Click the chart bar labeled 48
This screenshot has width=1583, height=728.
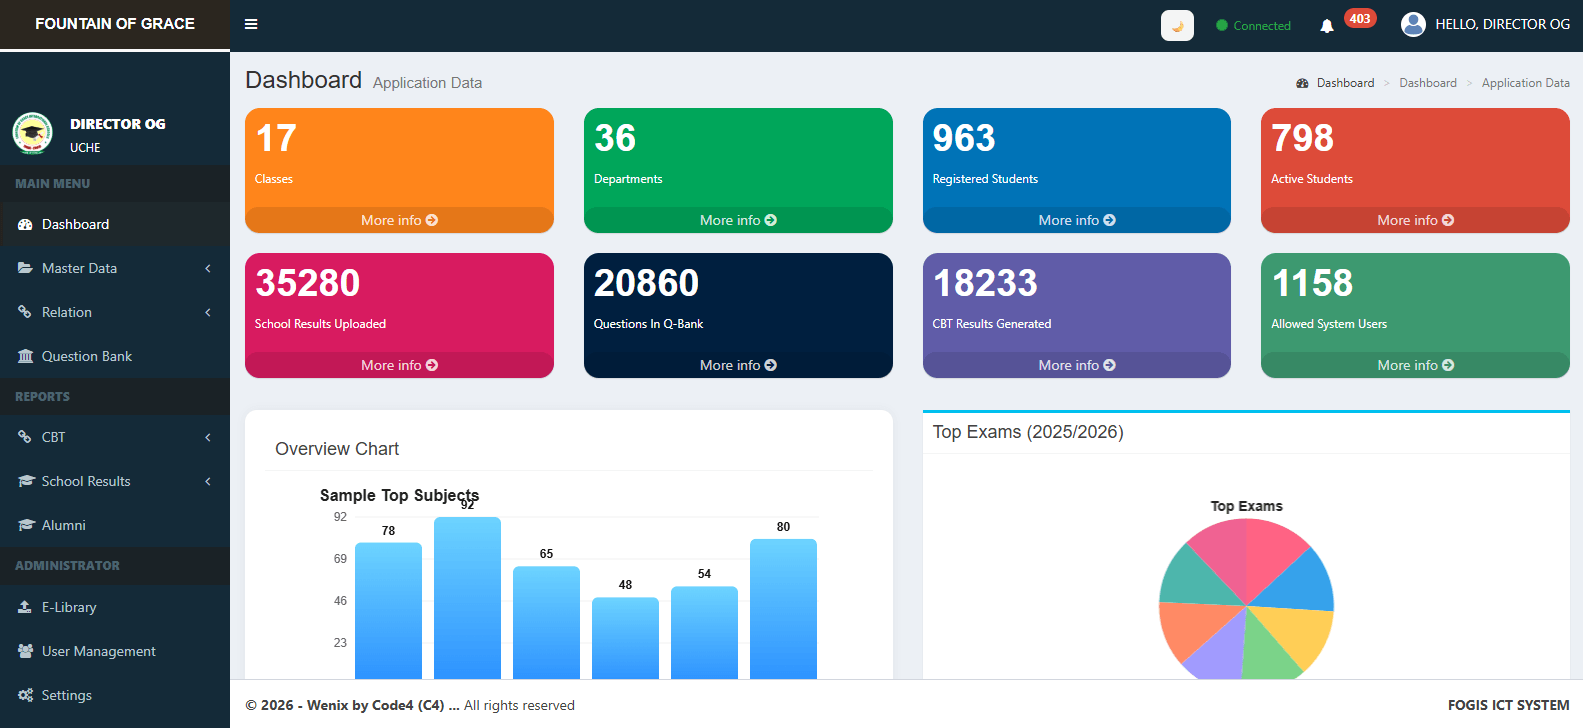click(x=625, y=638)
